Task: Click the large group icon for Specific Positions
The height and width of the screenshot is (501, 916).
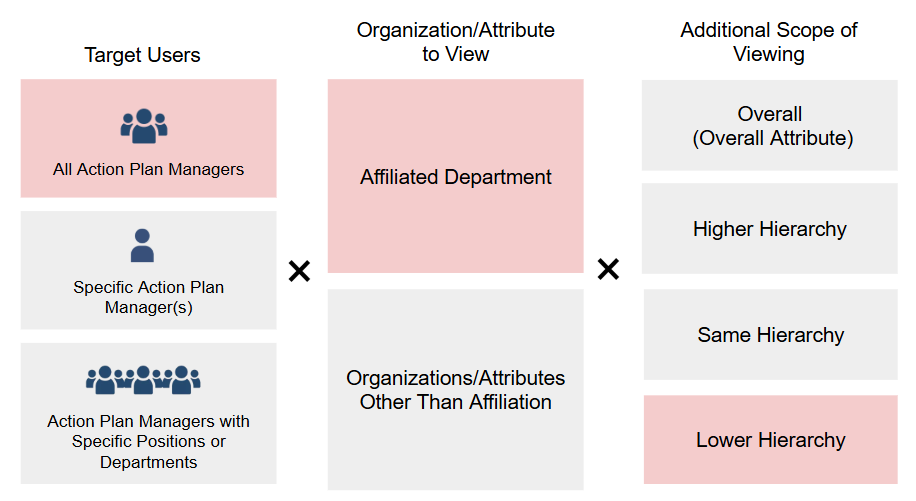Action: coord(144,379)
